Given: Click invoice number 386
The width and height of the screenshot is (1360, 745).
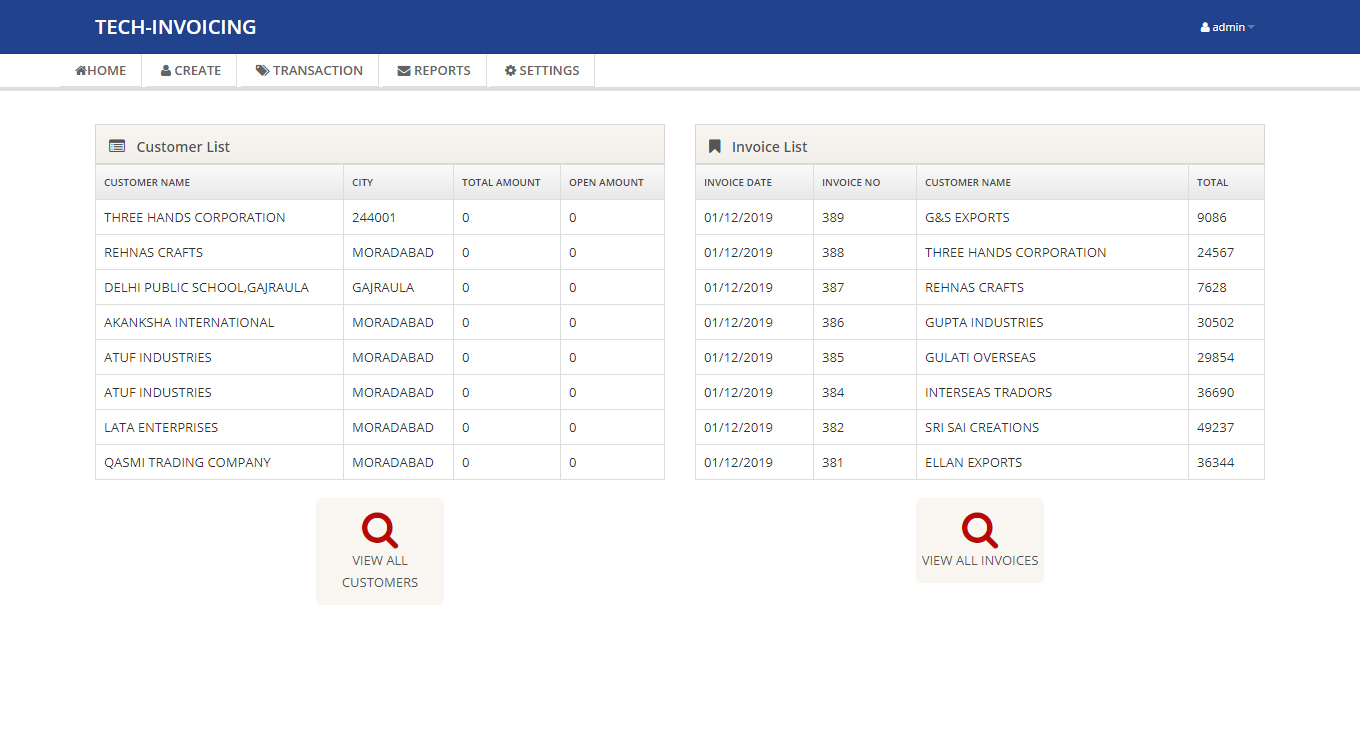Looking at the screenshot, I should tap(833, 322).
